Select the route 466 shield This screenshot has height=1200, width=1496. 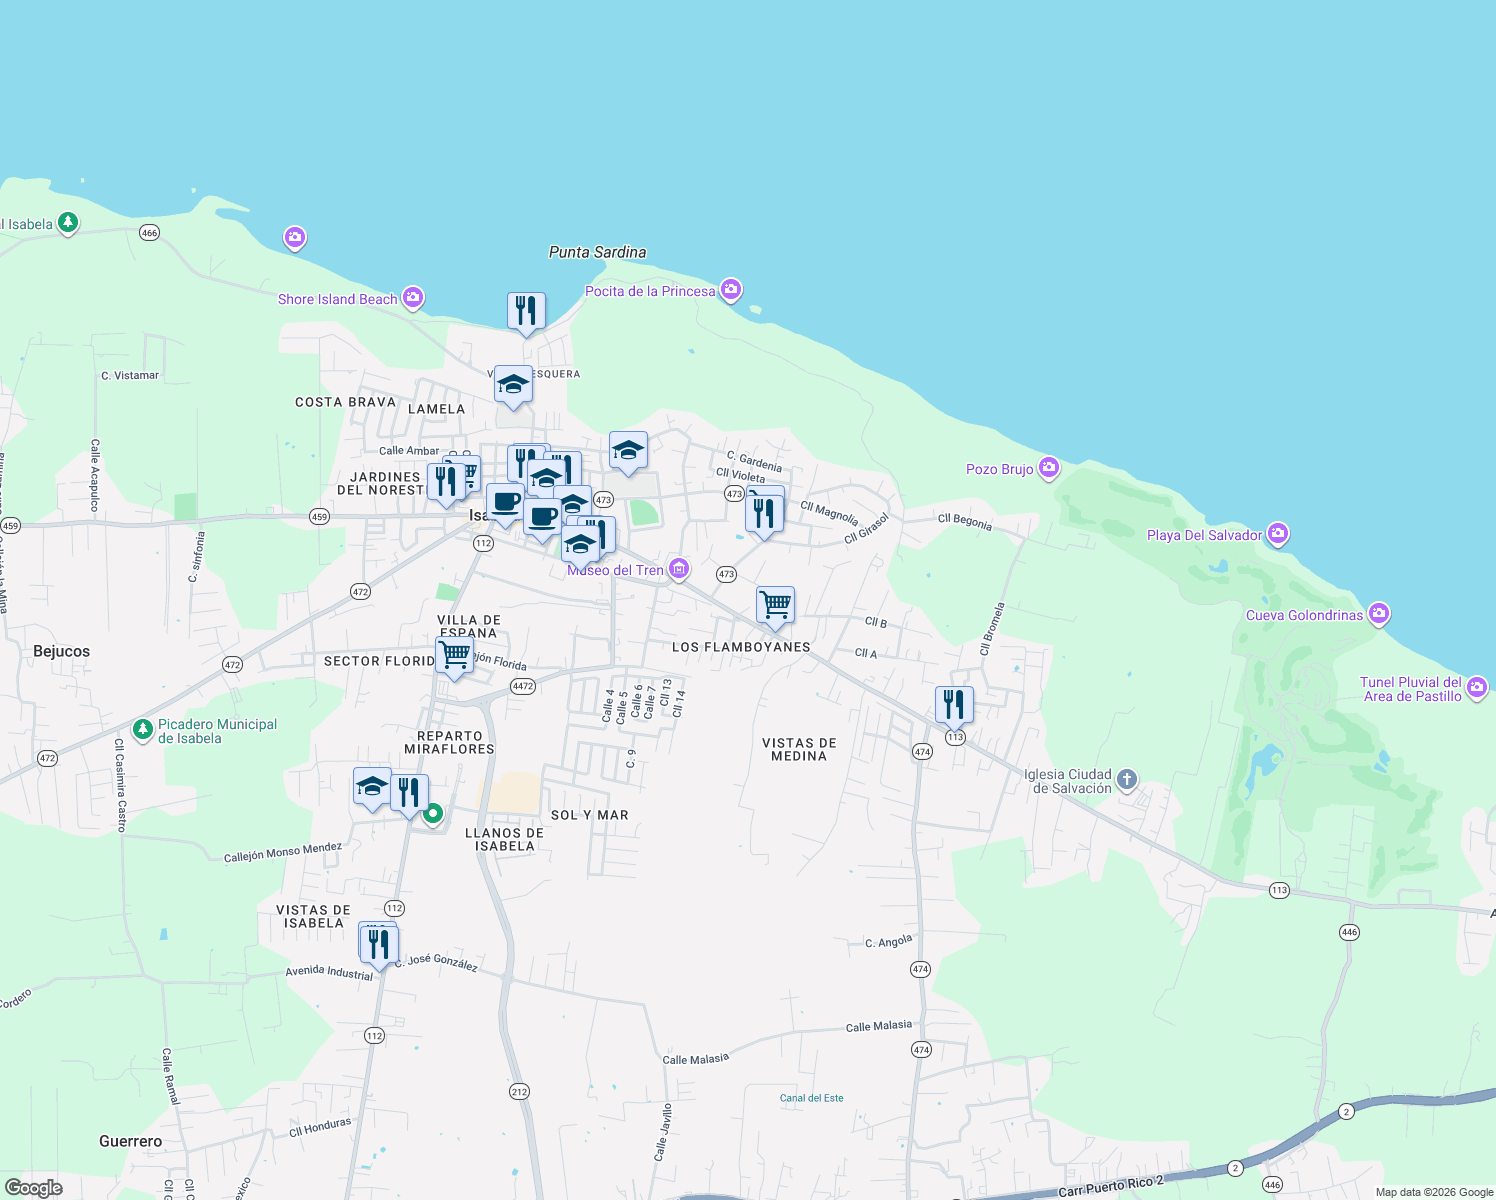coord(149,232)
